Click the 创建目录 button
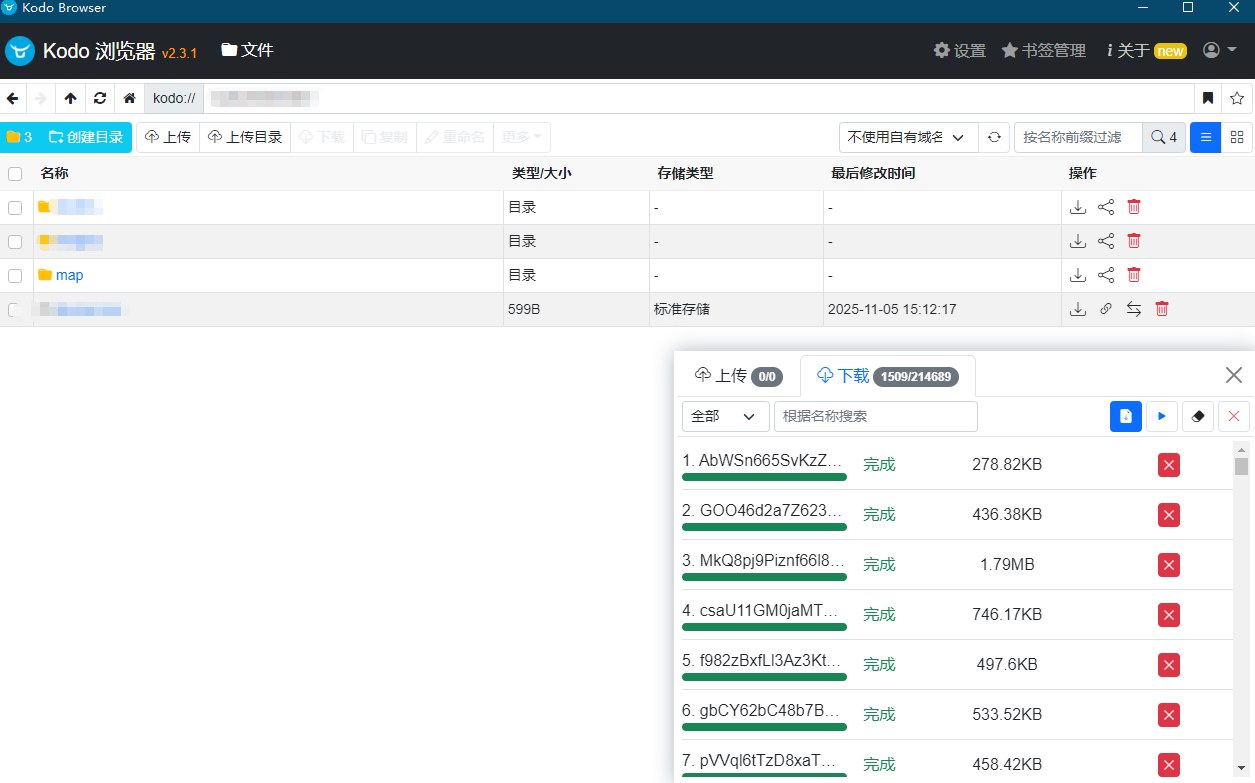The height and width of the screenshot is (783, 1255). tap(86, 137)
